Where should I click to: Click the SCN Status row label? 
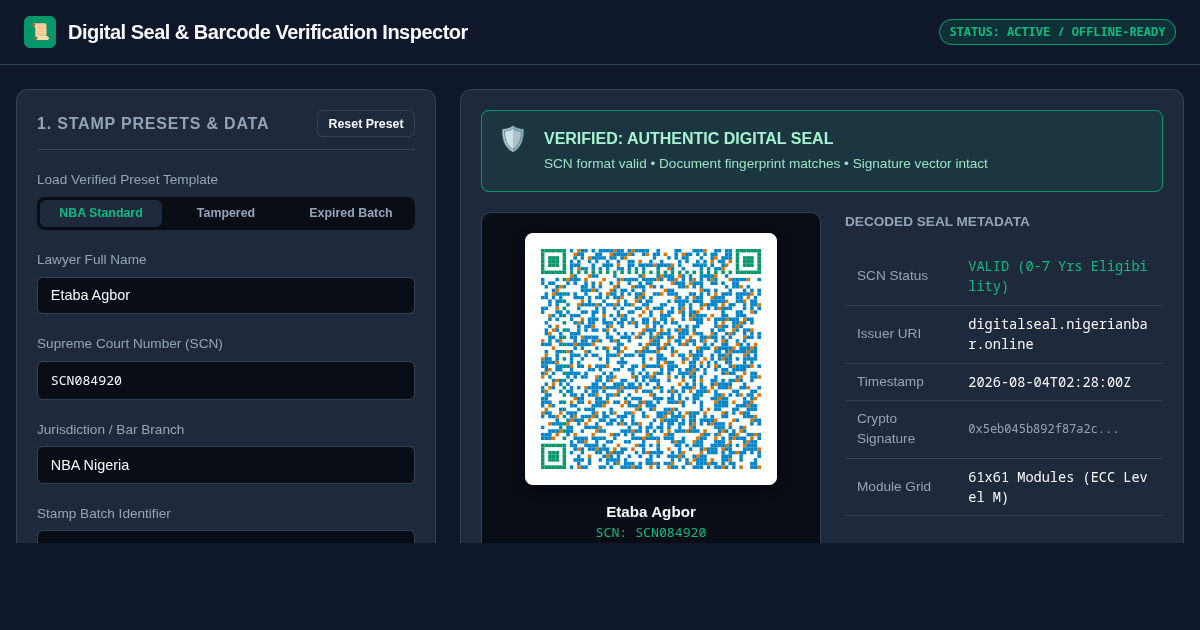(892, 276)
